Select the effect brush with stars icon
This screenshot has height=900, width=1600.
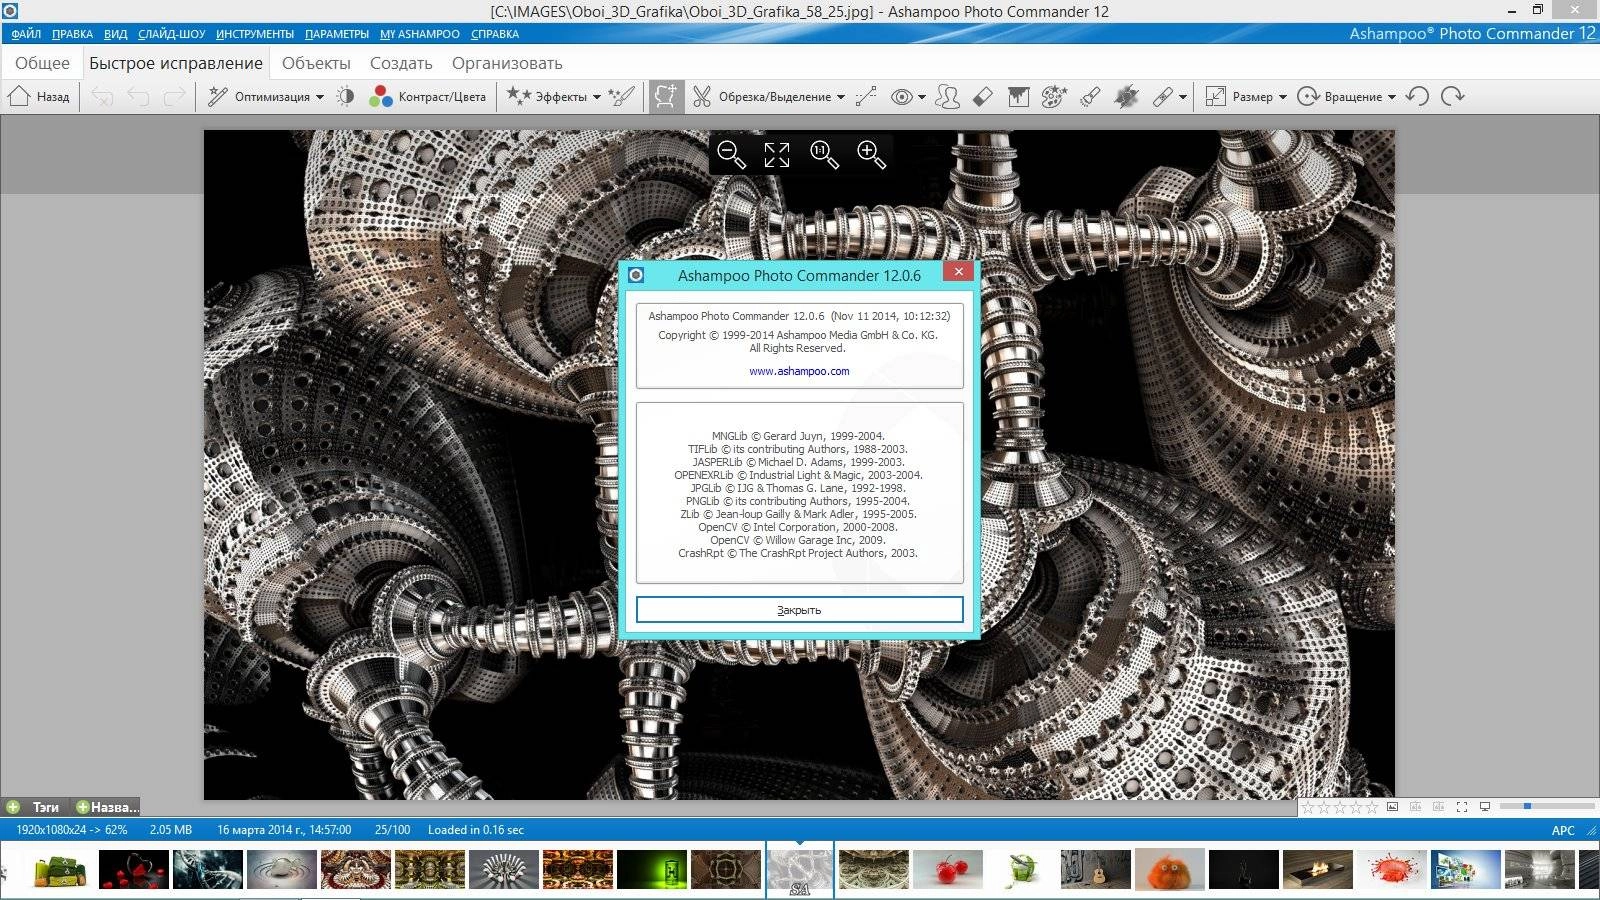622,97
